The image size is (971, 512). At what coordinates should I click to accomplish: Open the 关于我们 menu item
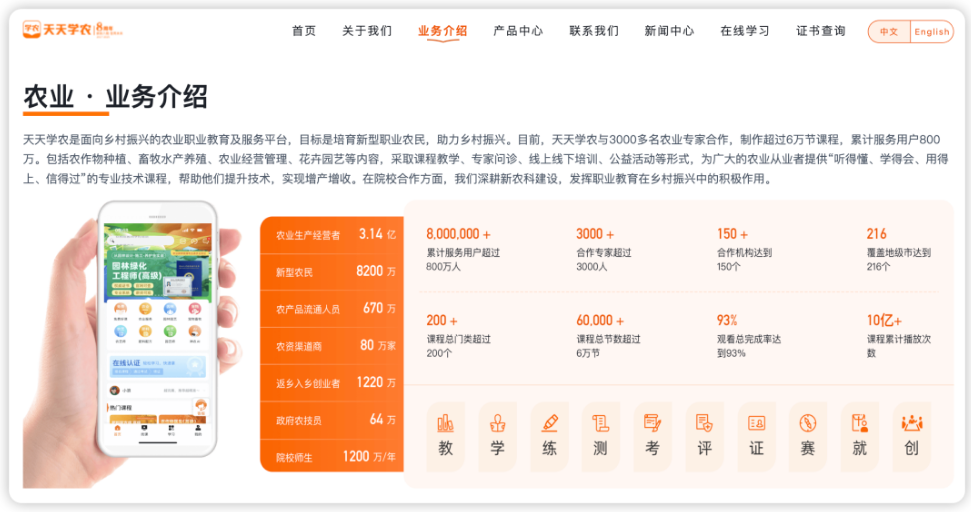pos(367,31)
